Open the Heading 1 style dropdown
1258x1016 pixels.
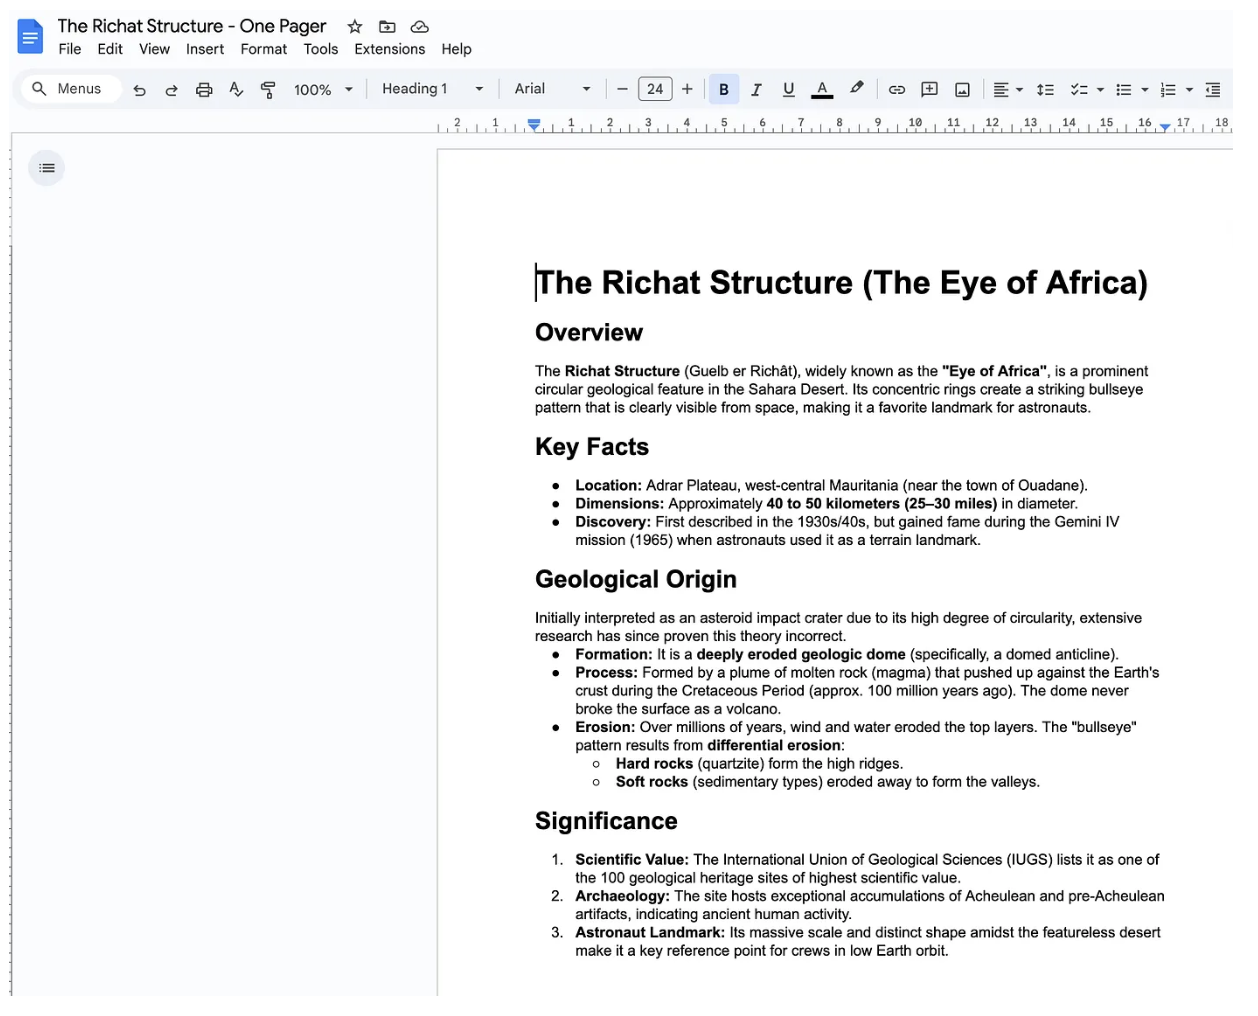click(432, 89)
